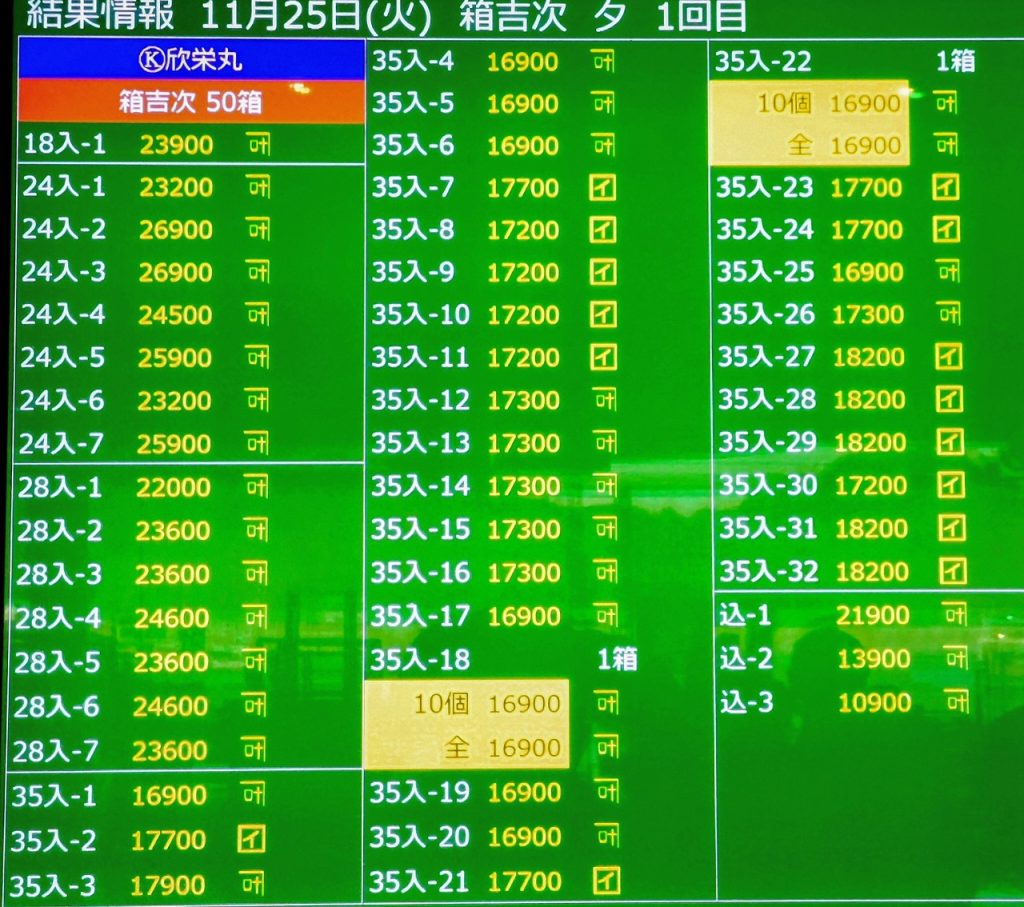The image size is (1024, 907).
Task: Click the status icon for row 28入-1
Action: pyautogui.click(x=257, y=487)
